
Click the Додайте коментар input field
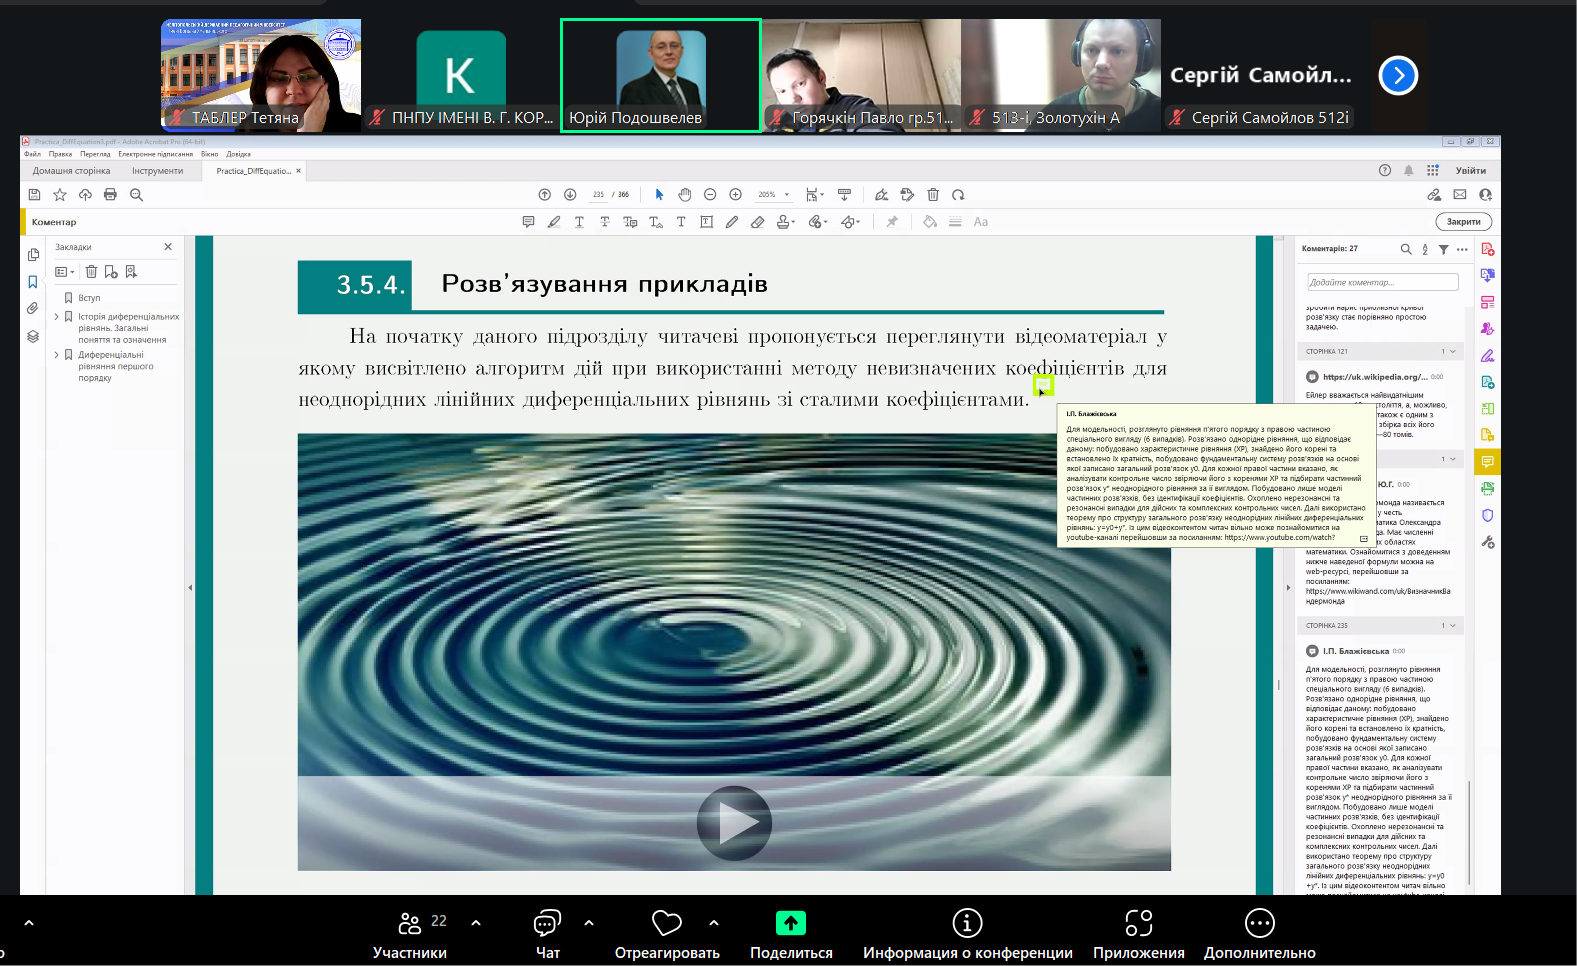(1382, 283)
